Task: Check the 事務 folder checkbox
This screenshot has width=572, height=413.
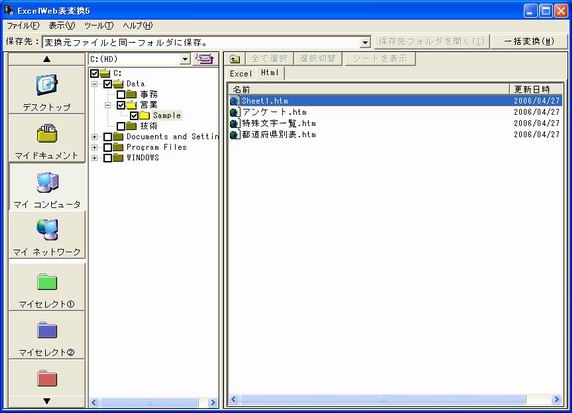Action: pos(121,94)
